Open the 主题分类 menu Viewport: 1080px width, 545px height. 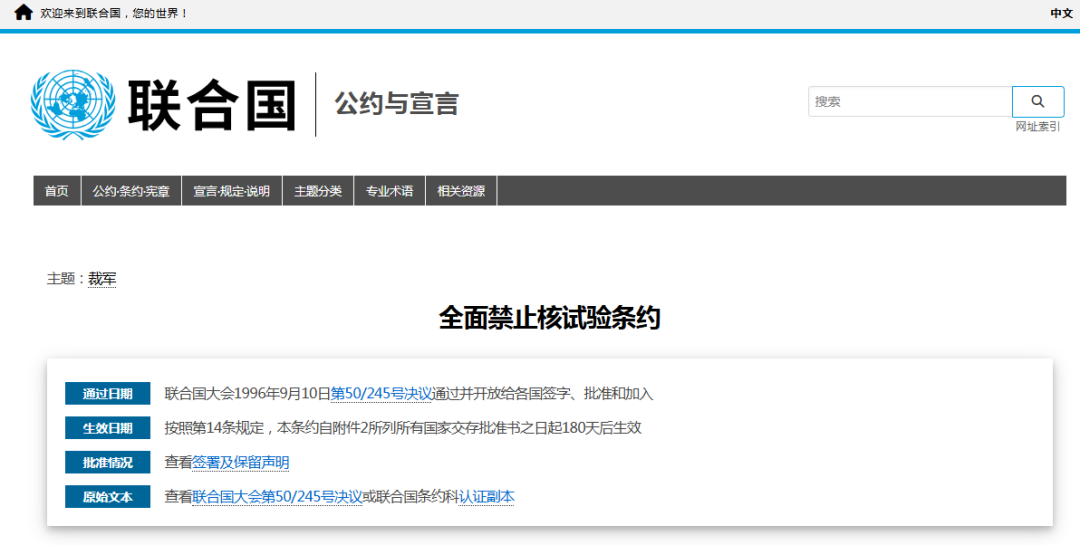point(318,191)
